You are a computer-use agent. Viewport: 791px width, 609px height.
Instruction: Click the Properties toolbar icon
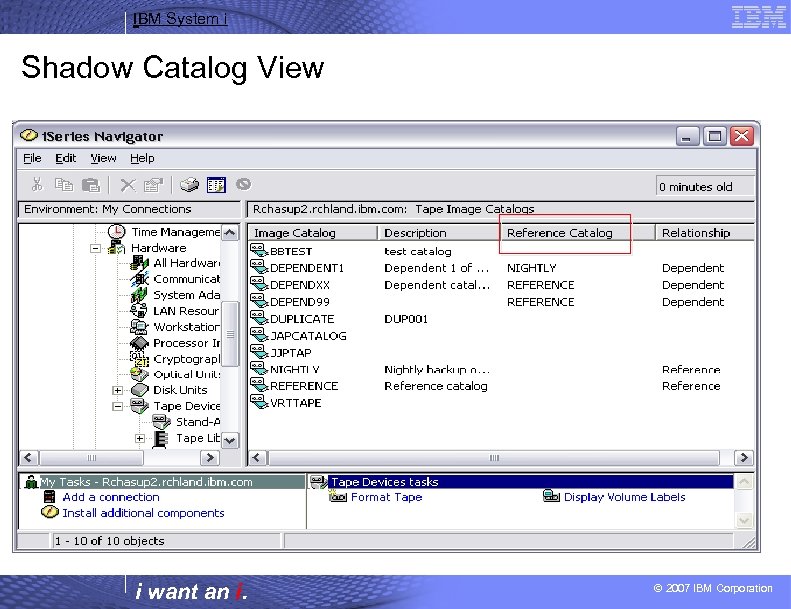pos(153,185)
